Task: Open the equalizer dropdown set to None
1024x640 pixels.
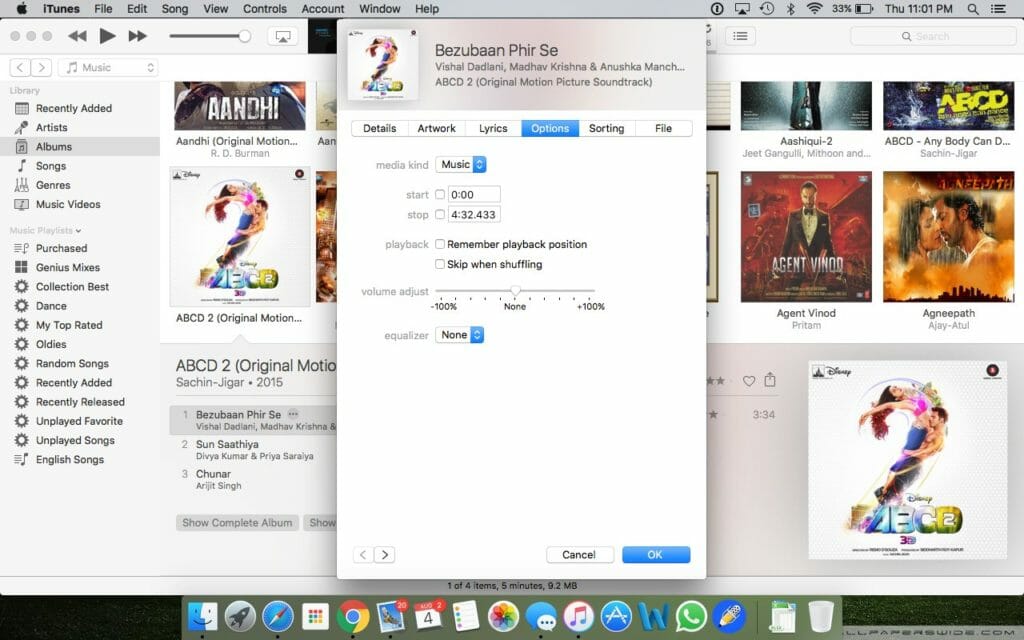Action: (459, 335)
